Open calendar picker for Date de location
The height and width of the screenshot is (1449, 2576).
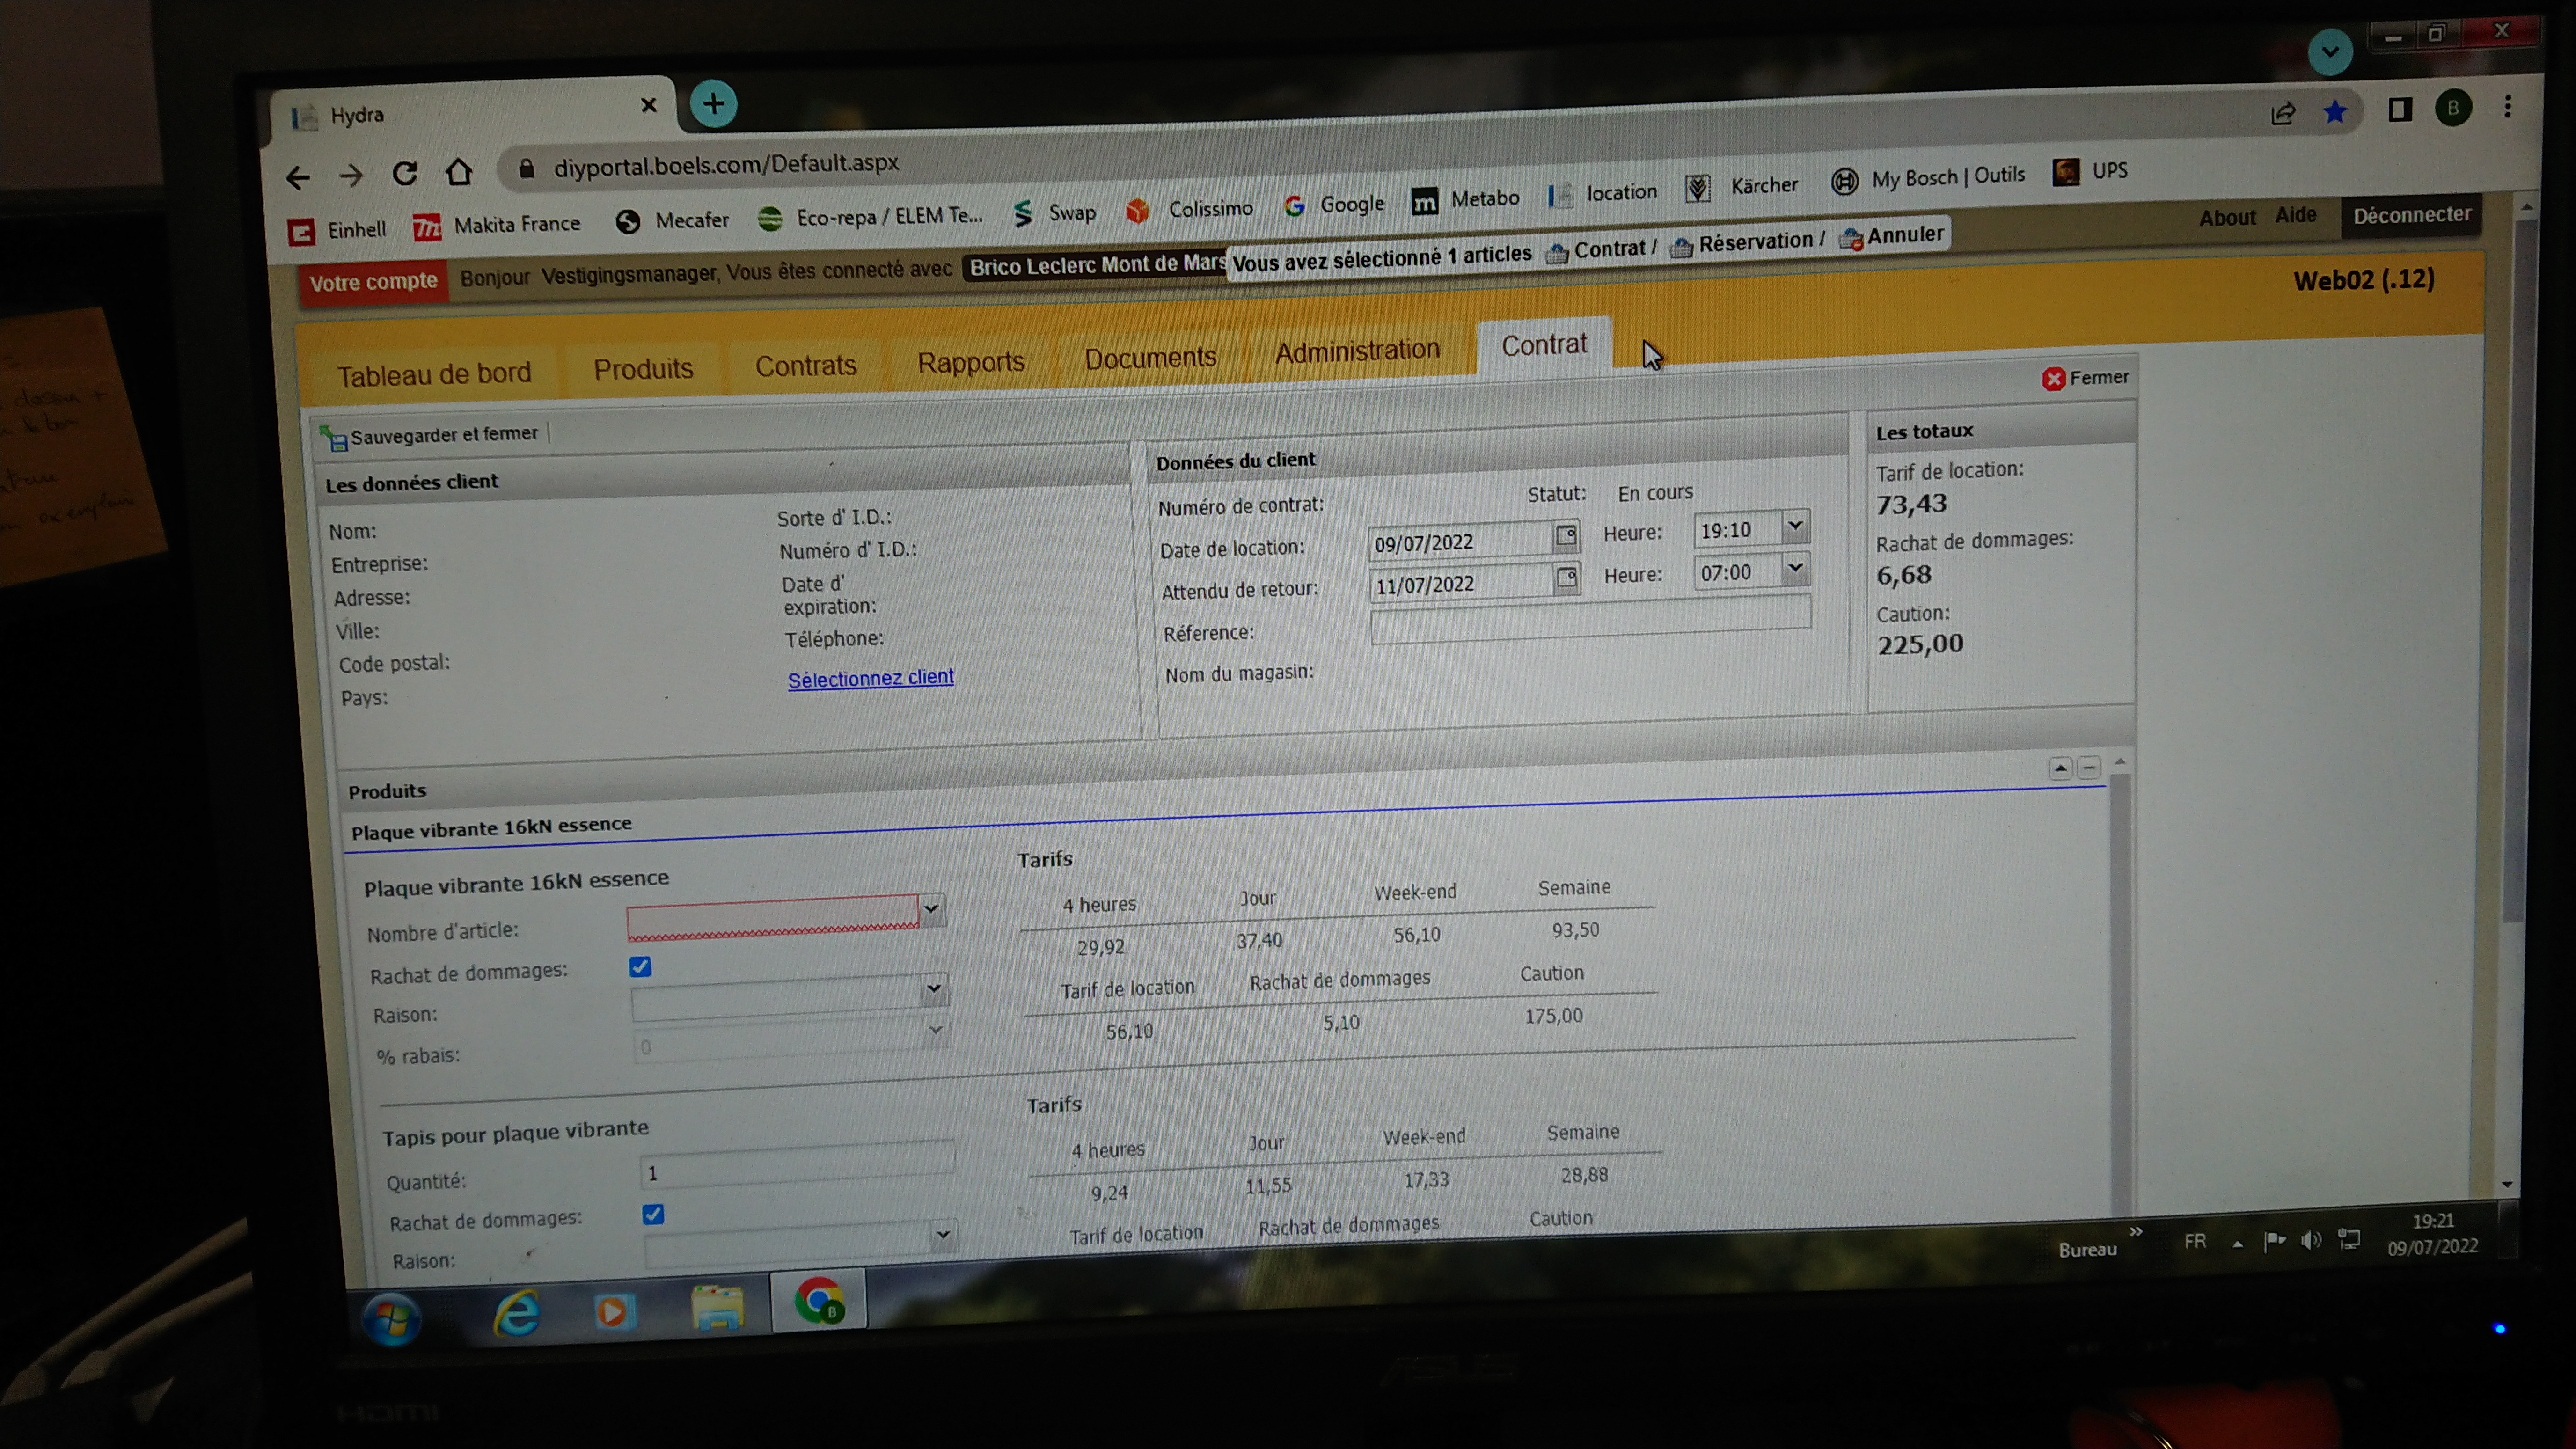pyautogui.click(x=1565, y=535)
